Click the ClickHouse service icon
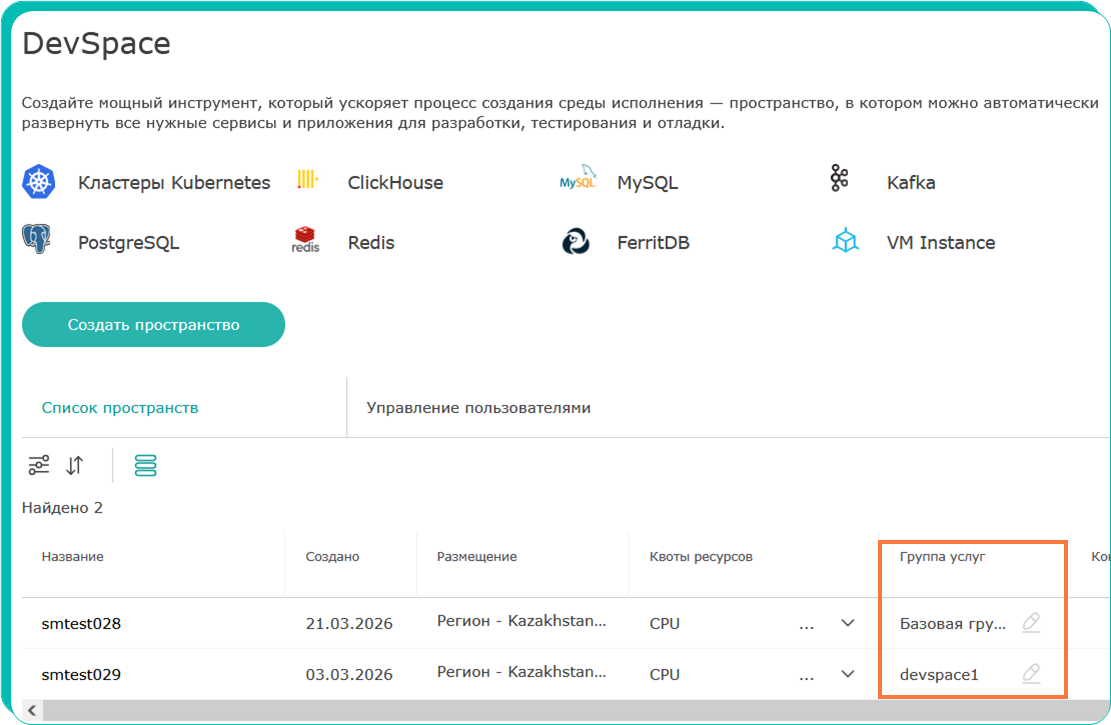1111x725 pixels. coord(307,180)
